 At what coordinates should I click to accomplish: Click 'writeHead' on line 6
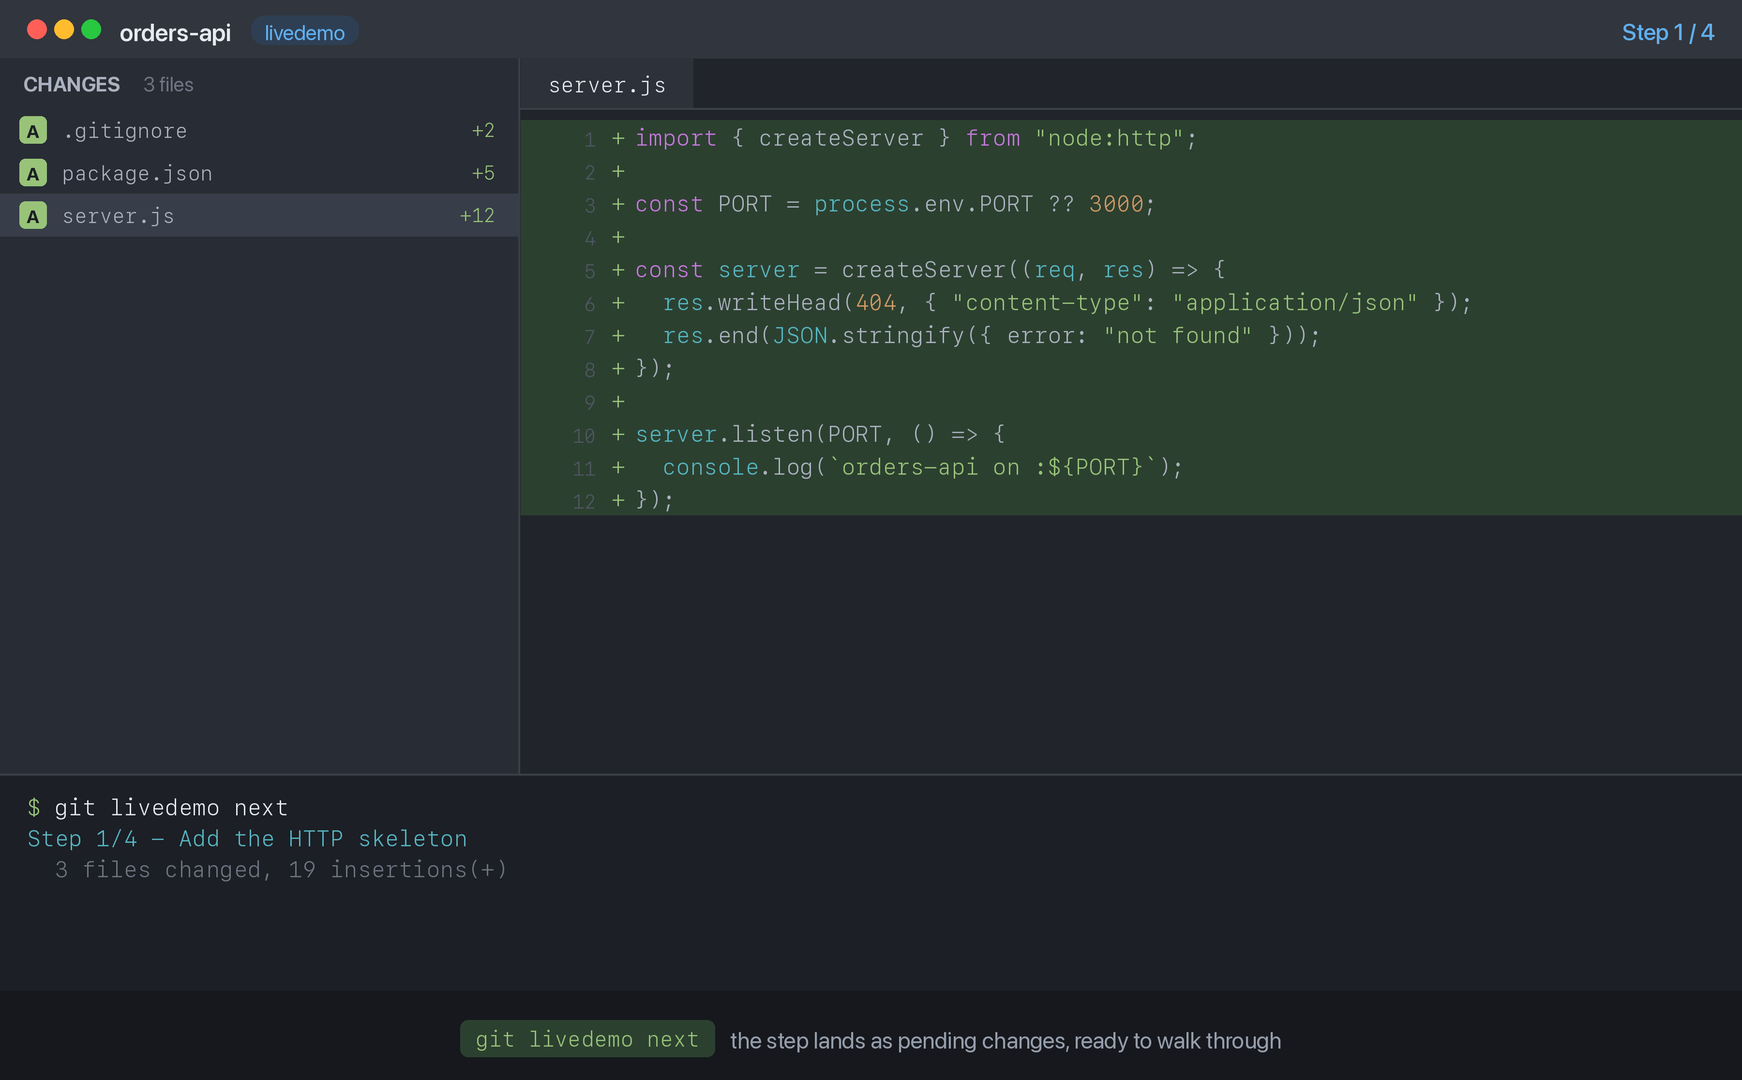(780, 302)
